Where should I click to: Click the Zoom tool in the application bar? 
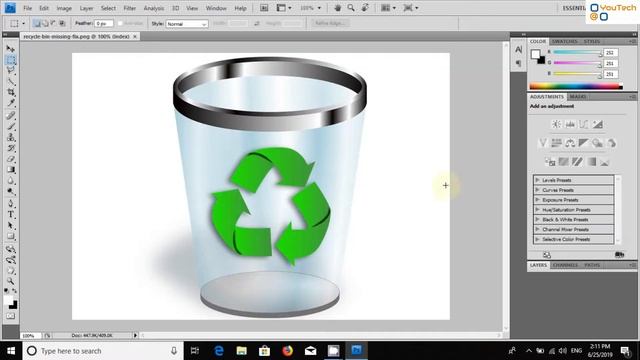point(351,8)
